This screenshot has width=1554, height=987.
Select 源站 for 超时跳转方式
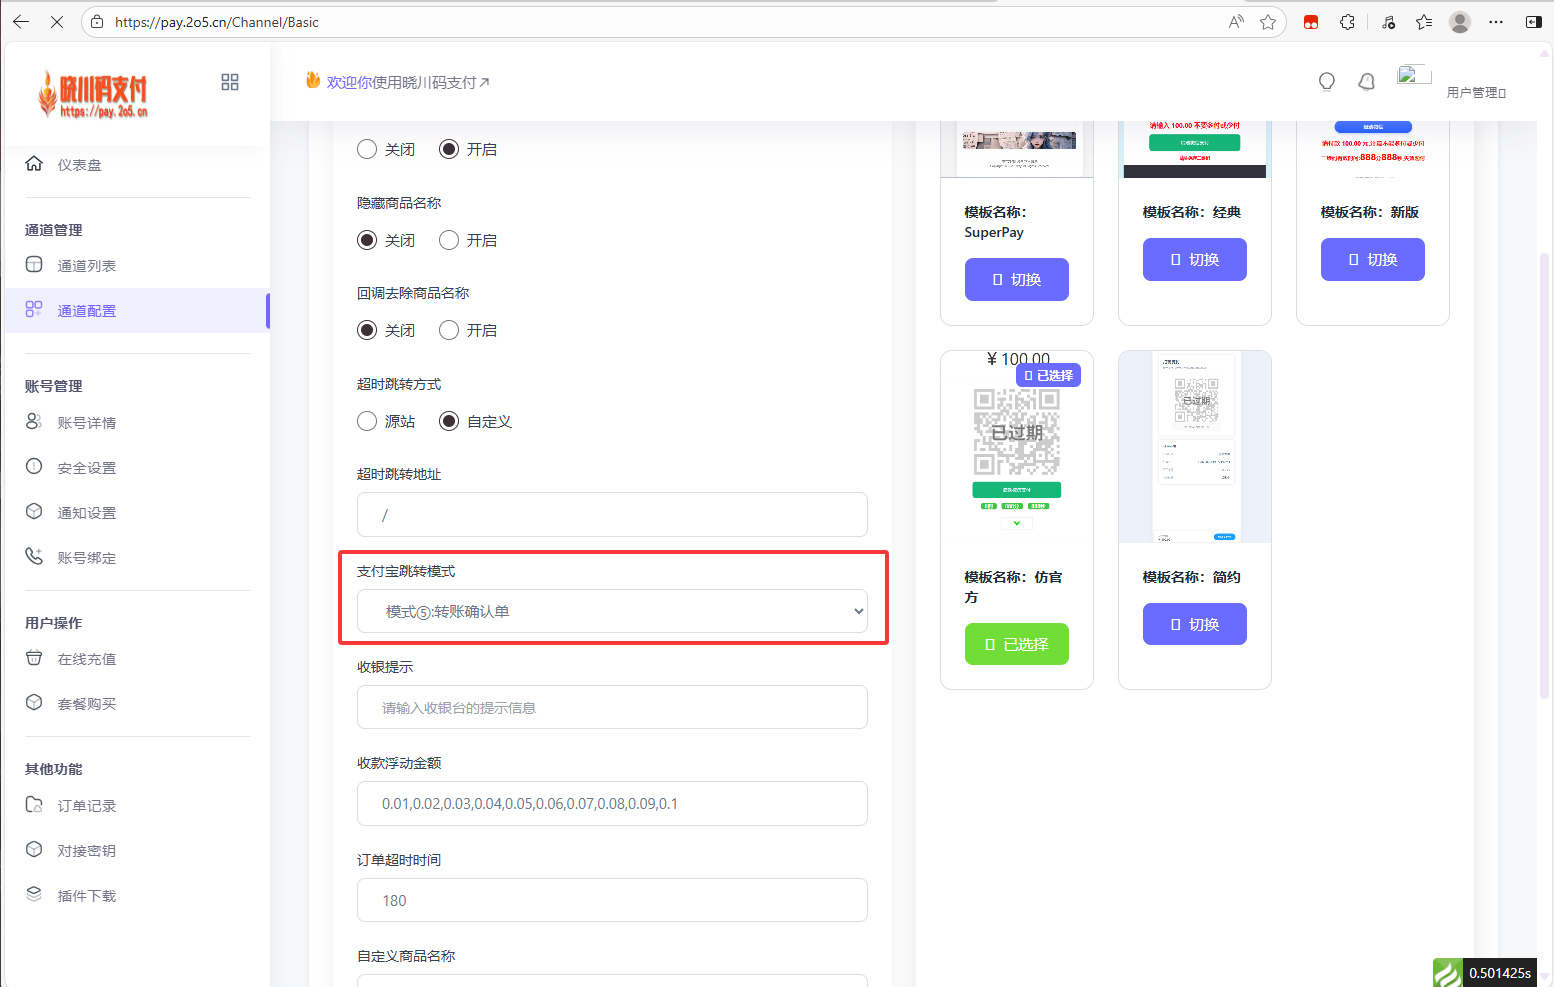pos(367,421)
